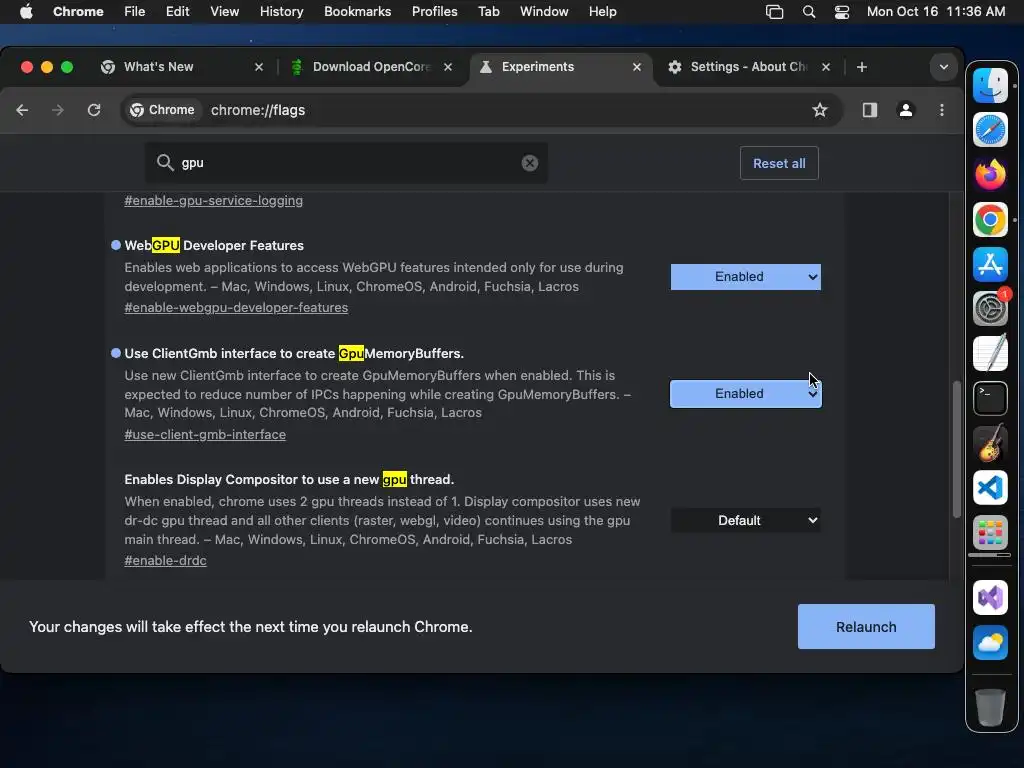
Task: Open the Bookmarks menu
Action: (x=357, y=12)
